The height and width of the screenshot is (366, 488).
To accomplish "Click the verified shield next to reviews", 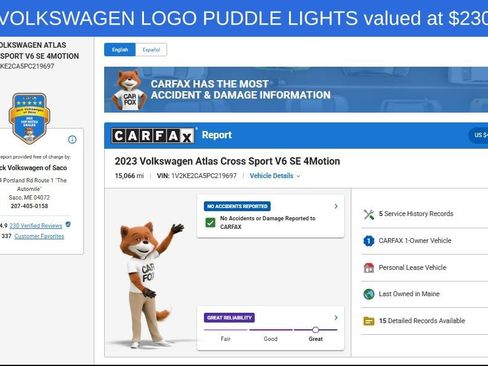I will click(68, 225).
